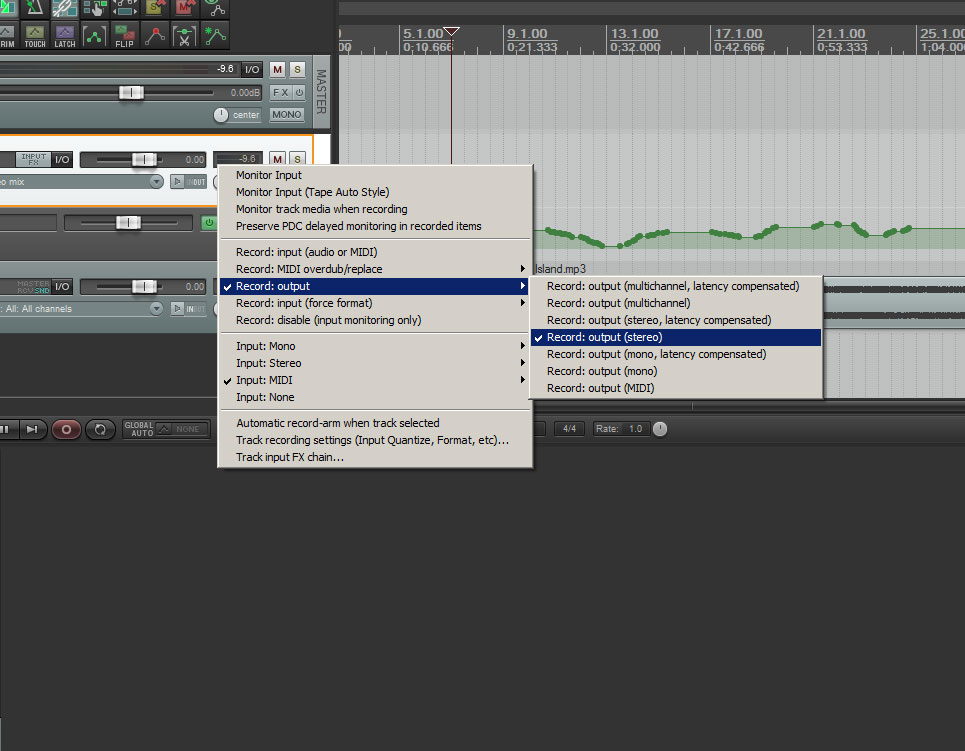Choose Record: output (multichannel, latency compensated)

[676, 286]
